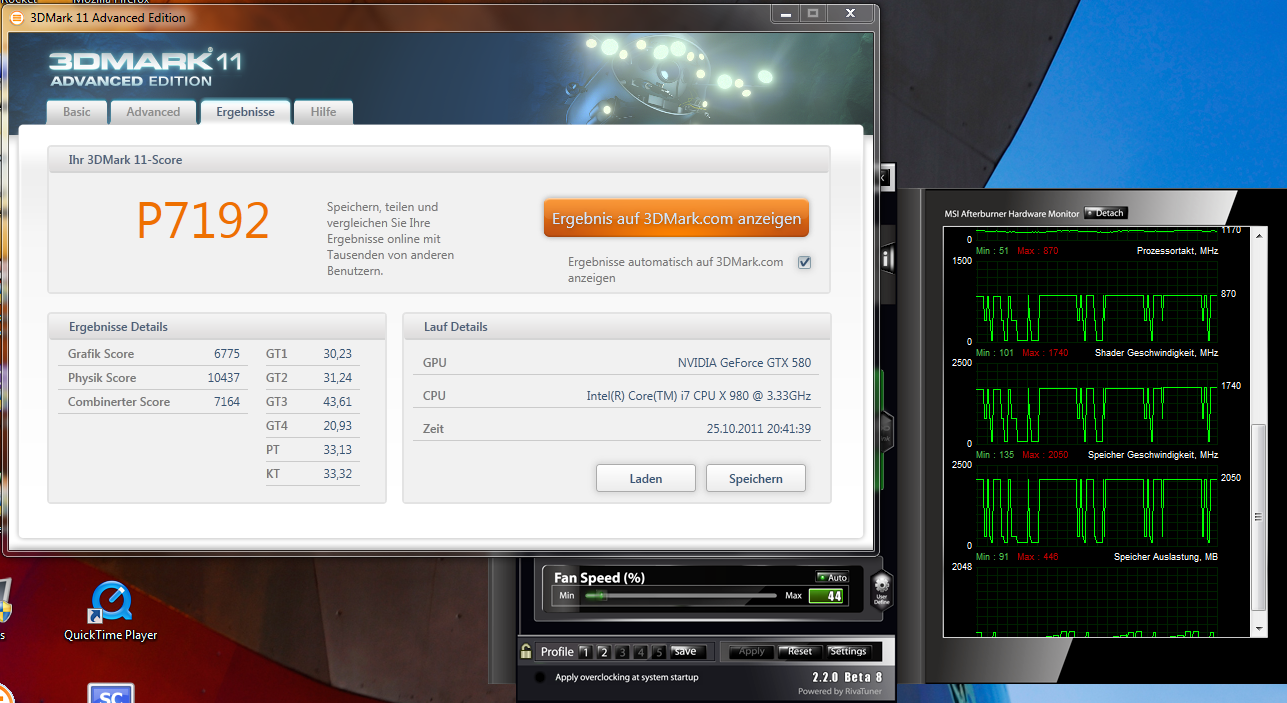Screen dimensions: 1287x703
Task: Select Afterburner profile 2
Action: [x=603, y=652]
